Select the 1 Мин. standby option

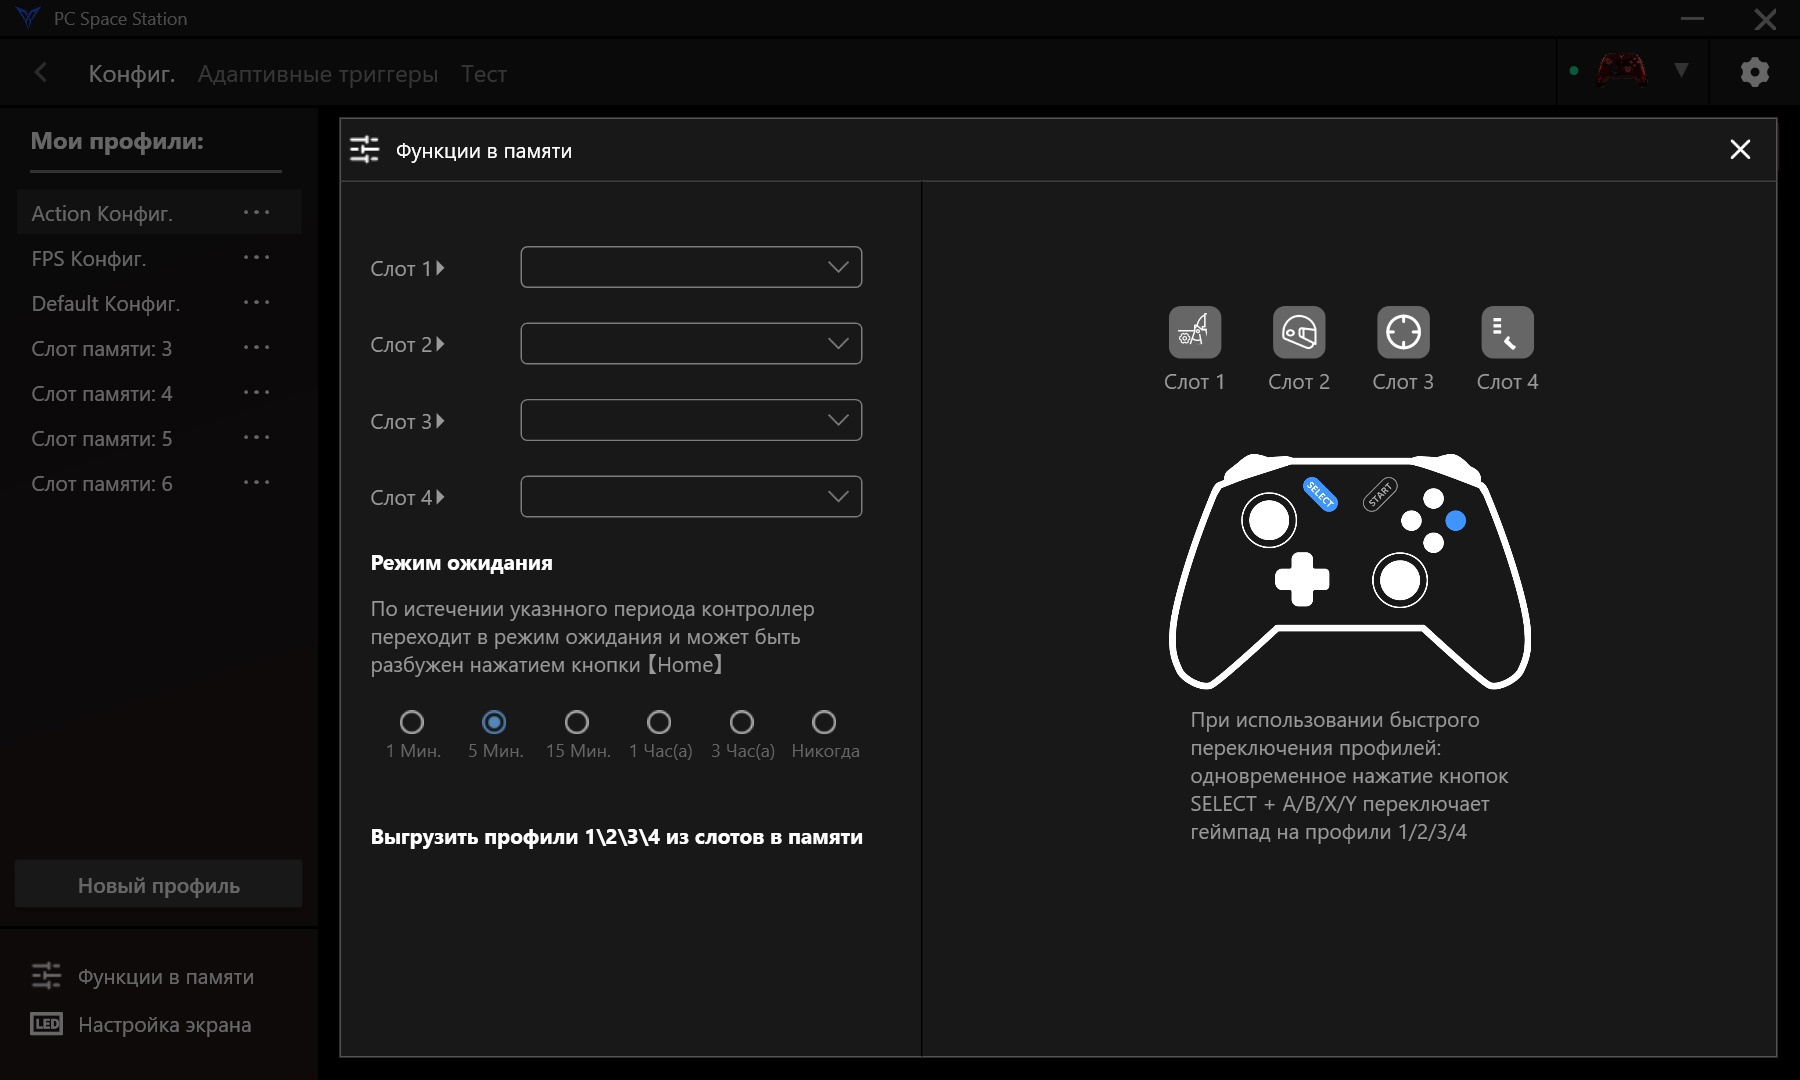pos(412,722)
